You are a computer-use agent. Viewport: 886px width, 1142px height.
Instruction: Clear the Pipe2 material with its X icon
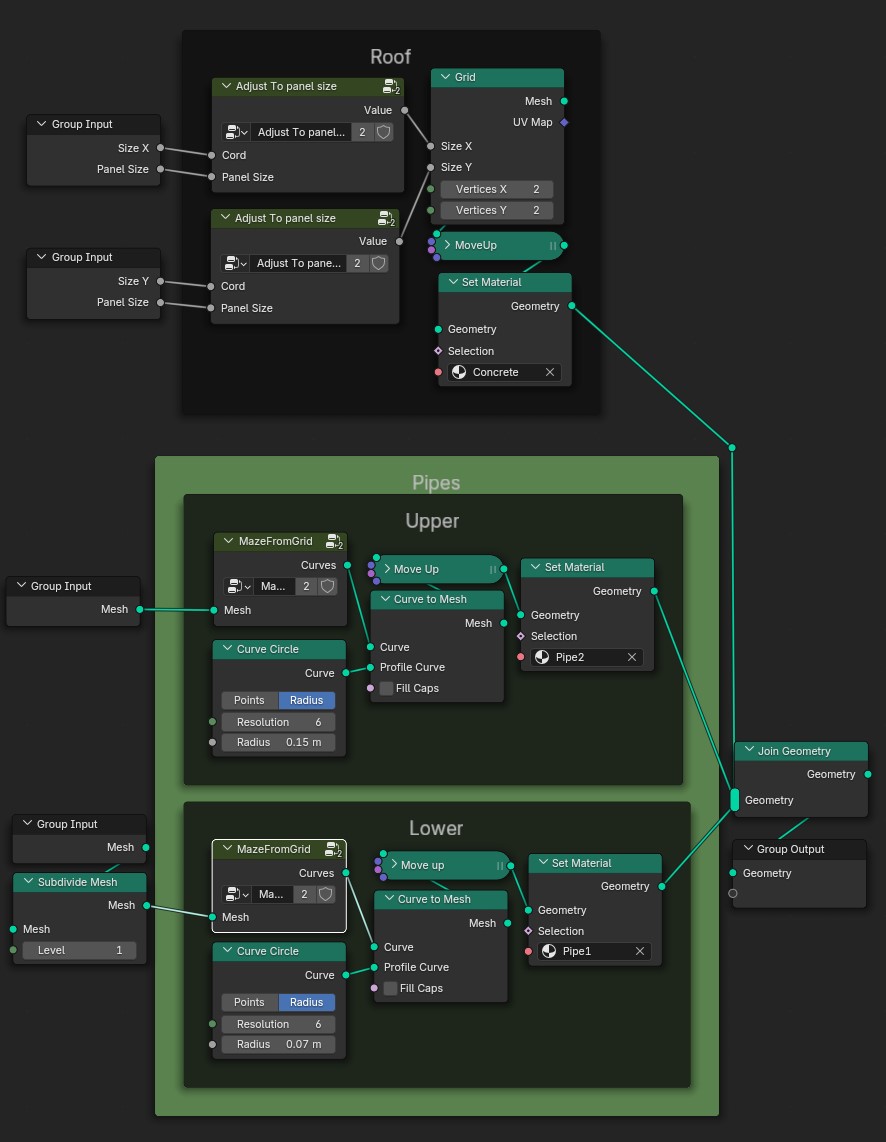(632, 657)
